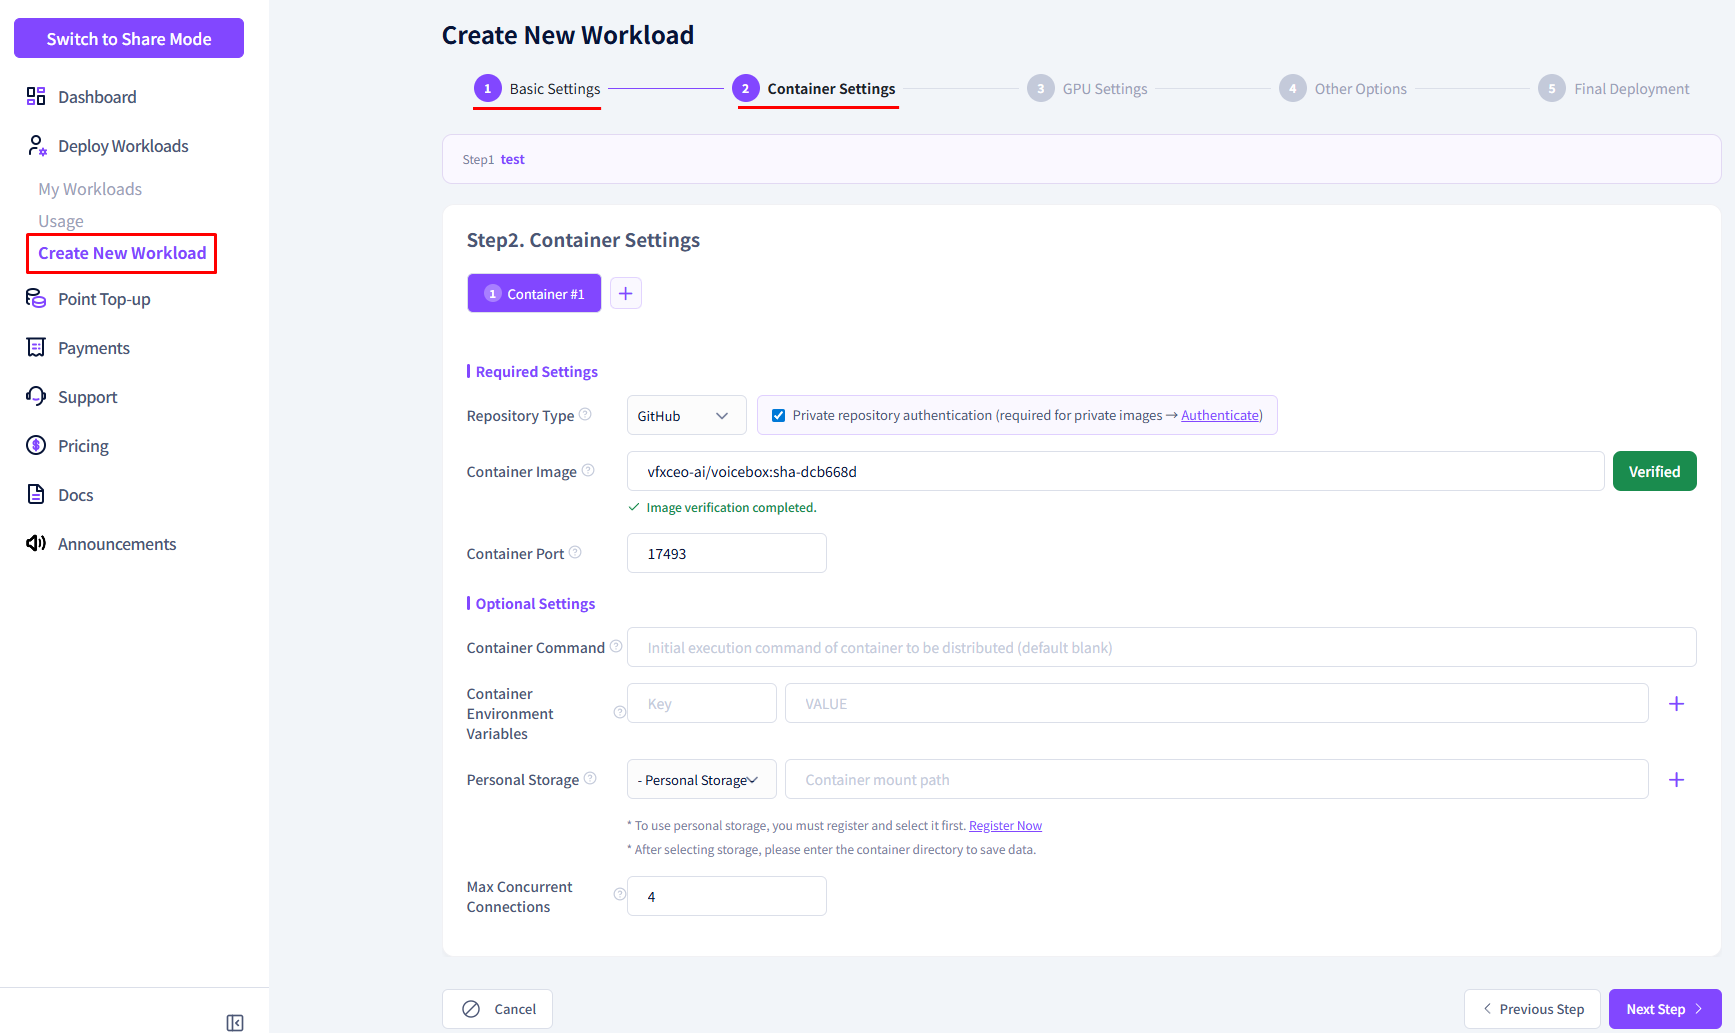Image resolution: width=1735 pixels, height=1033 pixels.
Task: Select the Container Settings step
Action: click(815, 89)
